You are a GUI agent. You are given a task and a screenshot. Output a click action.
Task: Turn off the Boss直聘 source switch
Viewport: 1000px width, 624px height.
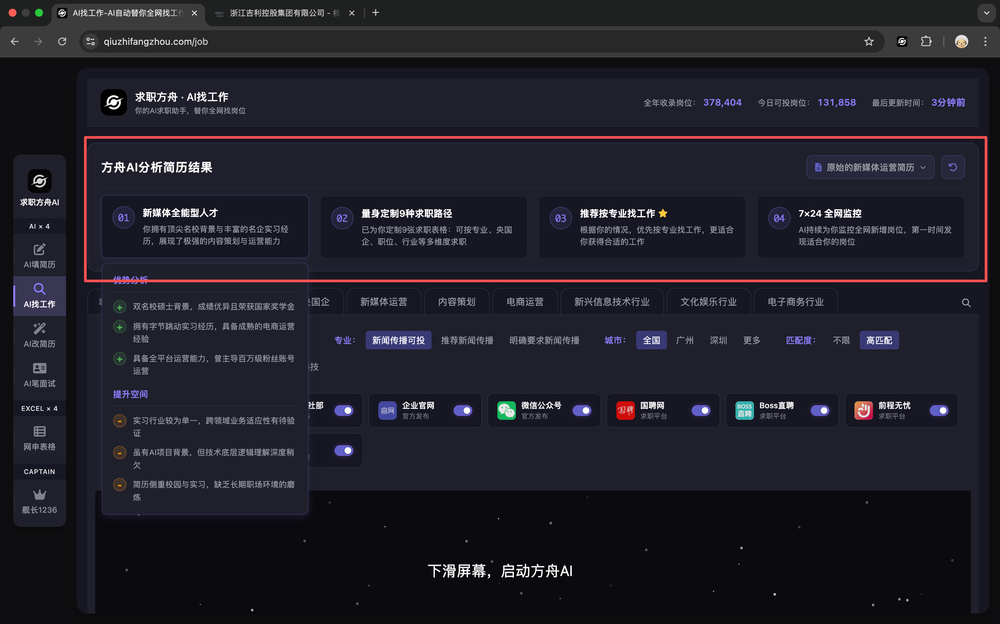point(820,410)
